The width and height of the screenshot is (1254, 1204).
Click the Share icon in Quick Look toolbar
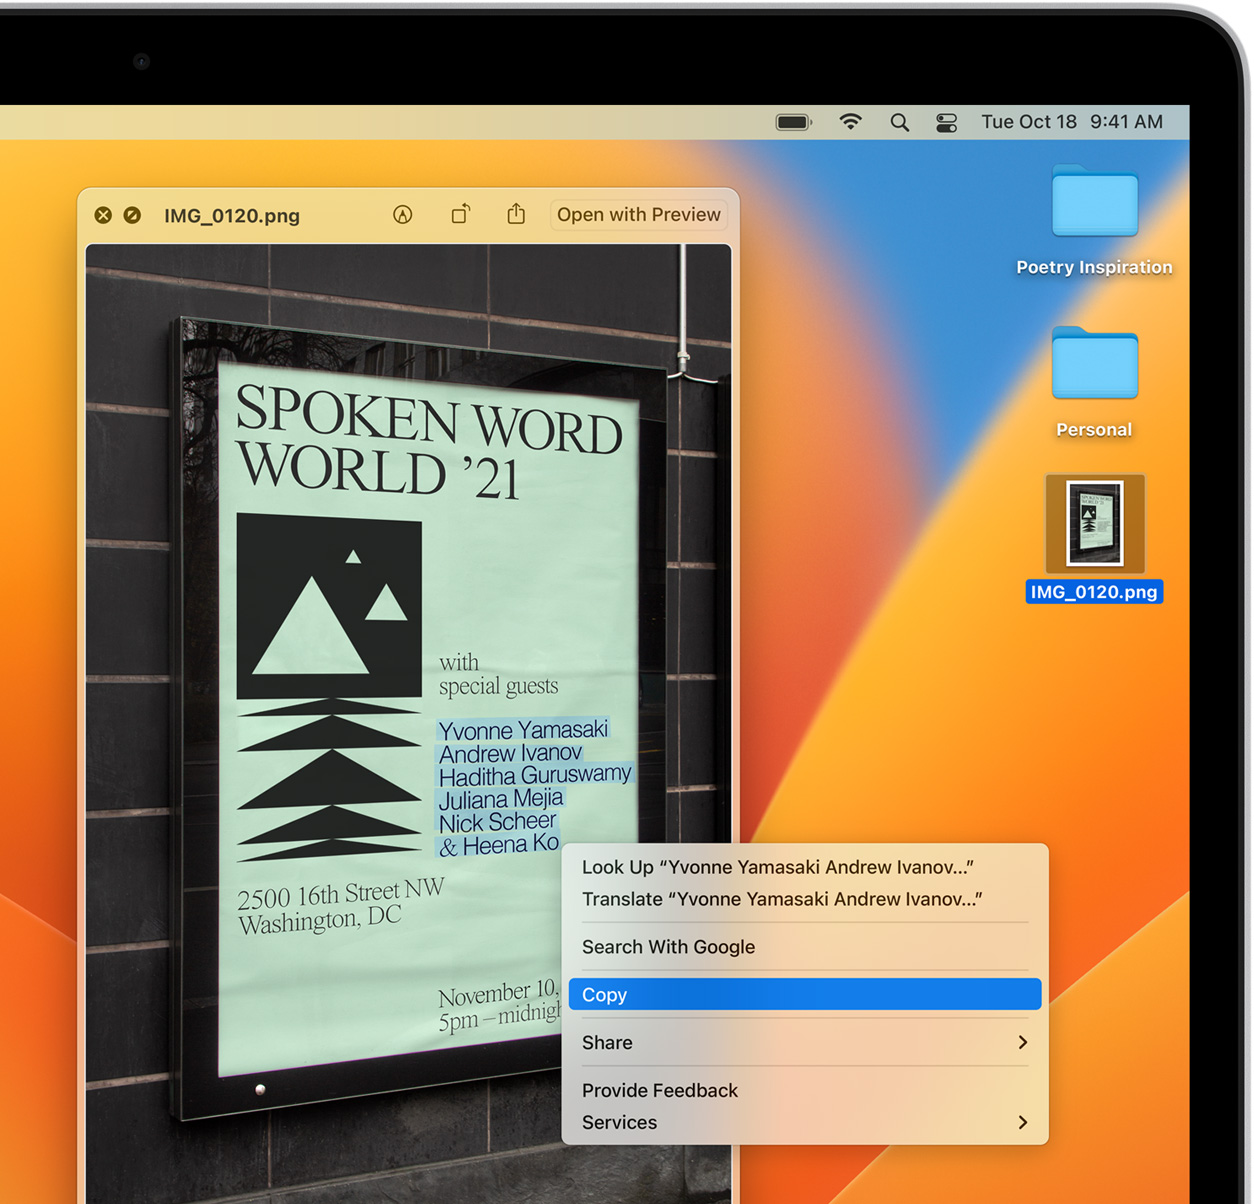tap(516, 214)
